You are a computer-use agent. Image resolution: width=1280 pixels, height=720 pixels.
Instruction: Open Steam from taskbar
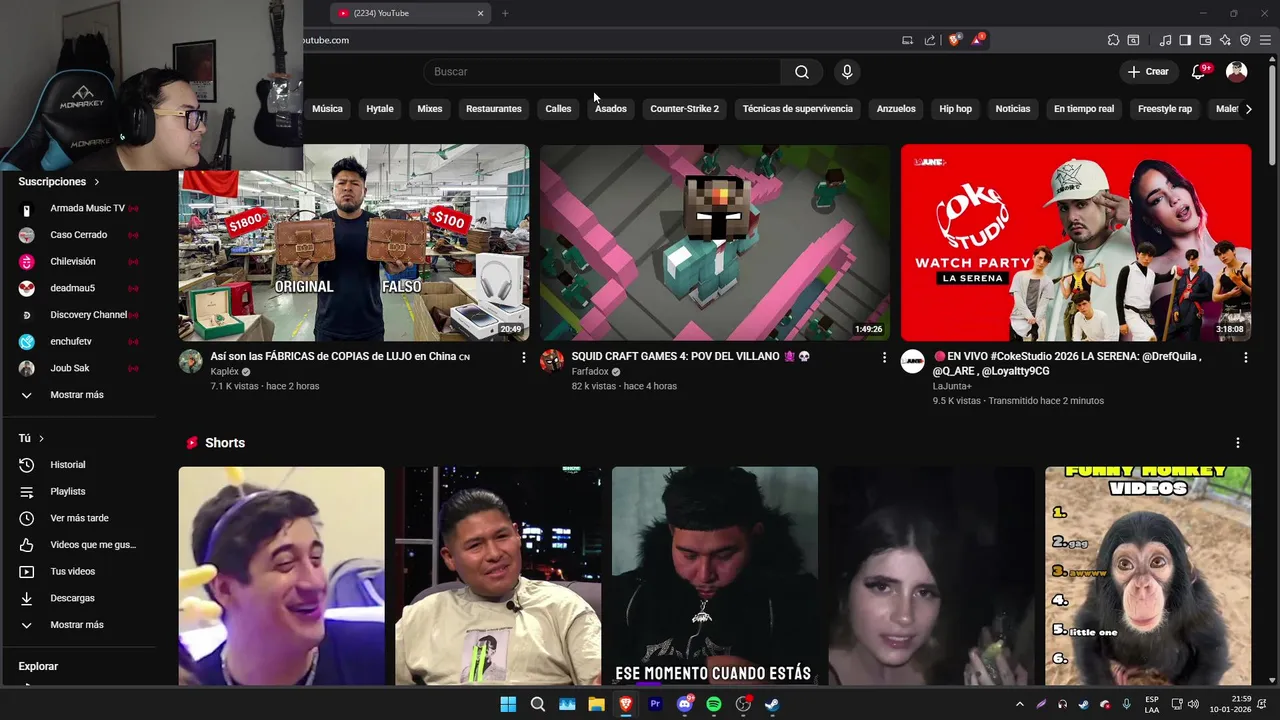(773, 704)
